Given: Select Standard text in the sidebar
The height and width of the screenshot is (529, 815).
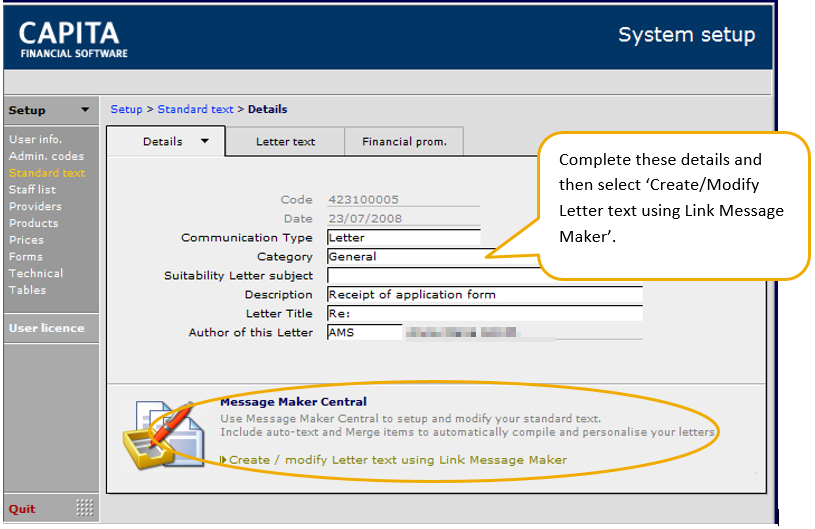Looking at the screenshot, I should [47, 173].
